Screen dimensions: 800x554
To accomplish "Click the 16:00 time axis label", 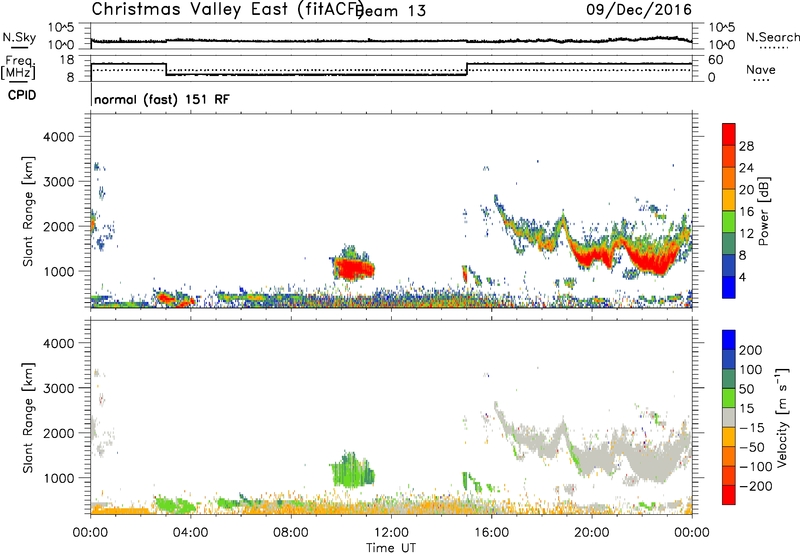I will (491, 533).
